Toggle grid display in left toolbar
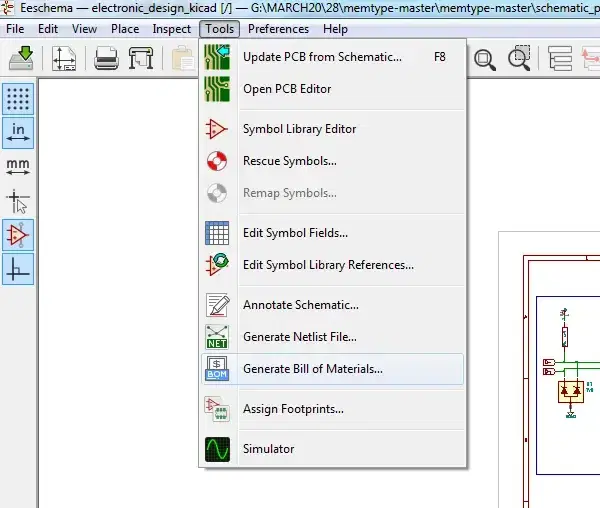The height and width of the screenshot is (508, 600). point(18,99)
